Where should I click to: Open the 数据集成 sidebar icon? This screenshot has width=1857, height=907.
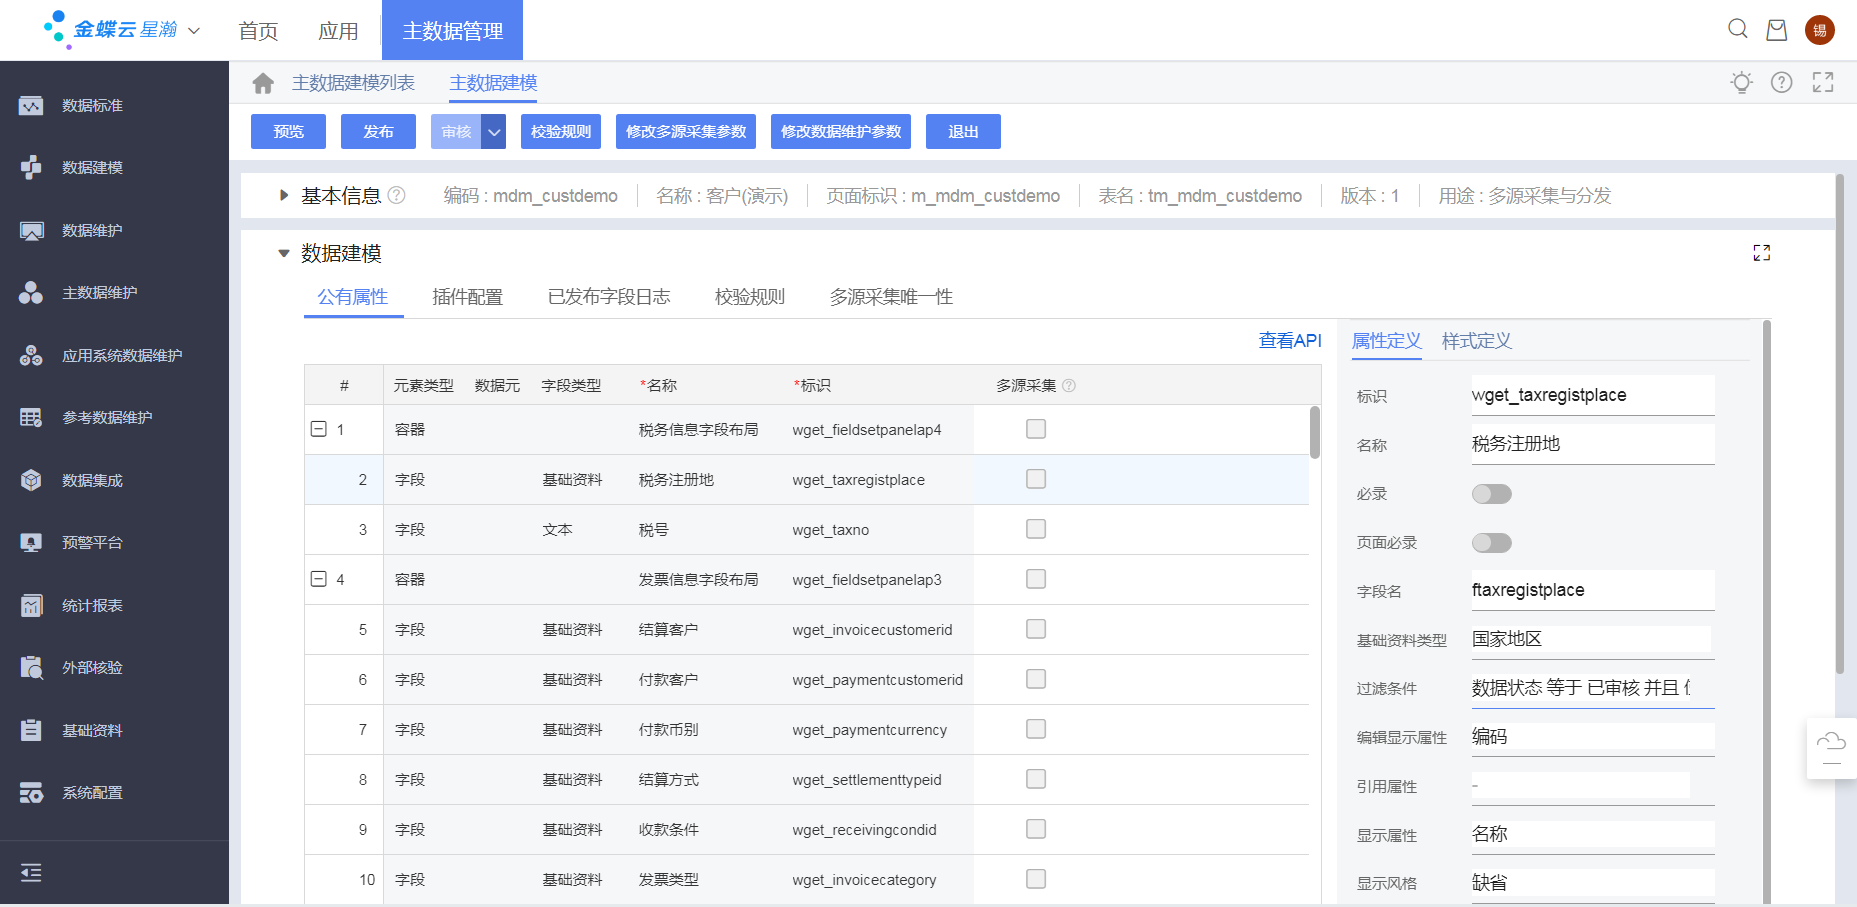[31, 480]
